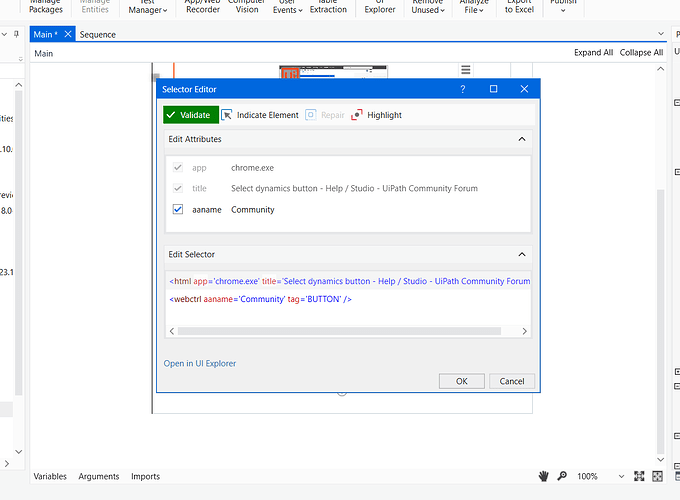Toggle the app attribute checkbox
Image resolution: width=680 pixels, height=500 pixels.
[178, 167]
